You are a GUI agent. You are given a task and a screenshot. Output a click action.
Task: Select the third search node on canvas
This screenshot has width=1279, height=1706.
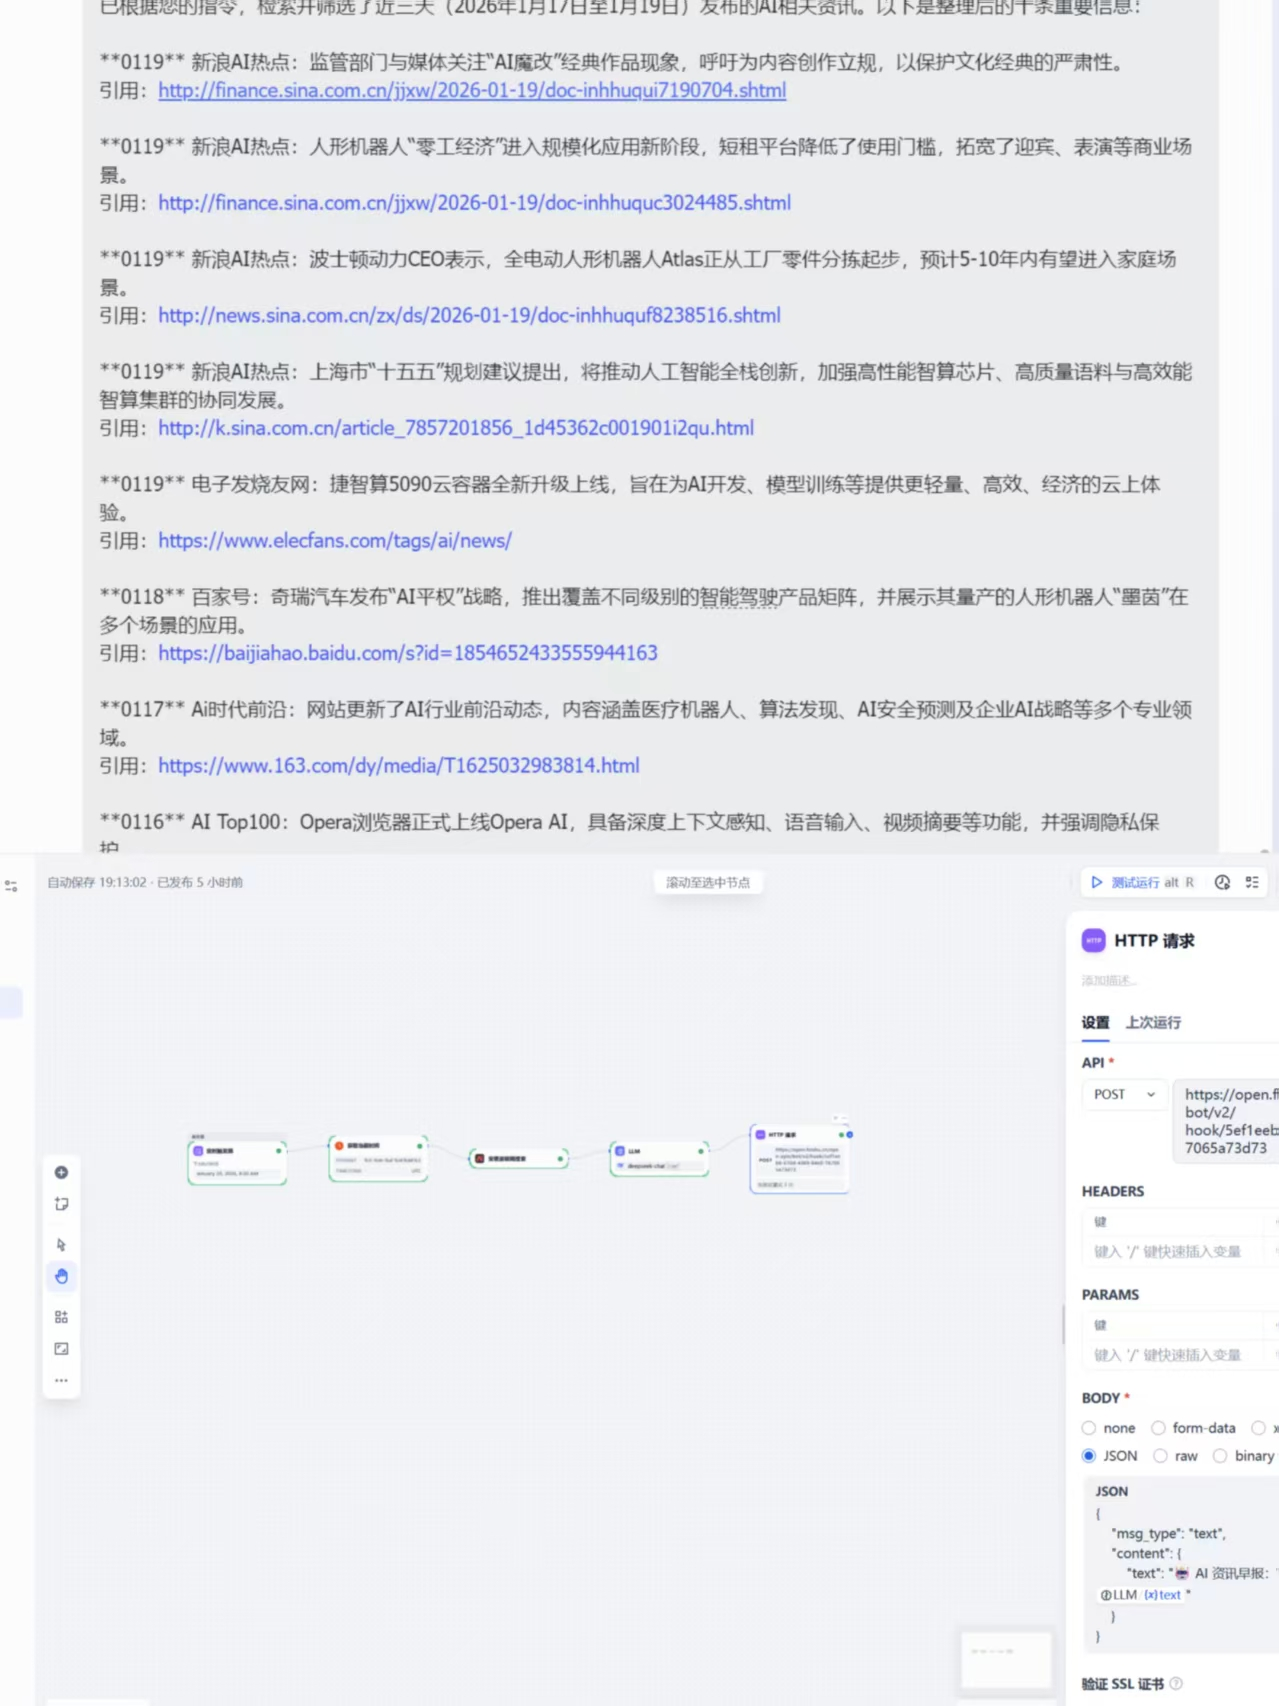coord(518,1158)
